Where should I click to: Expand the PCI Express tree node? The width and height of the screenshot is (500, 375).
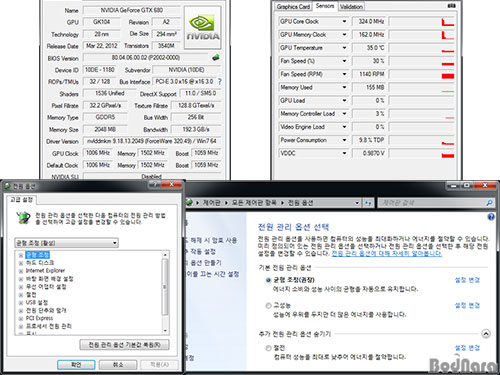pos(21,319)
